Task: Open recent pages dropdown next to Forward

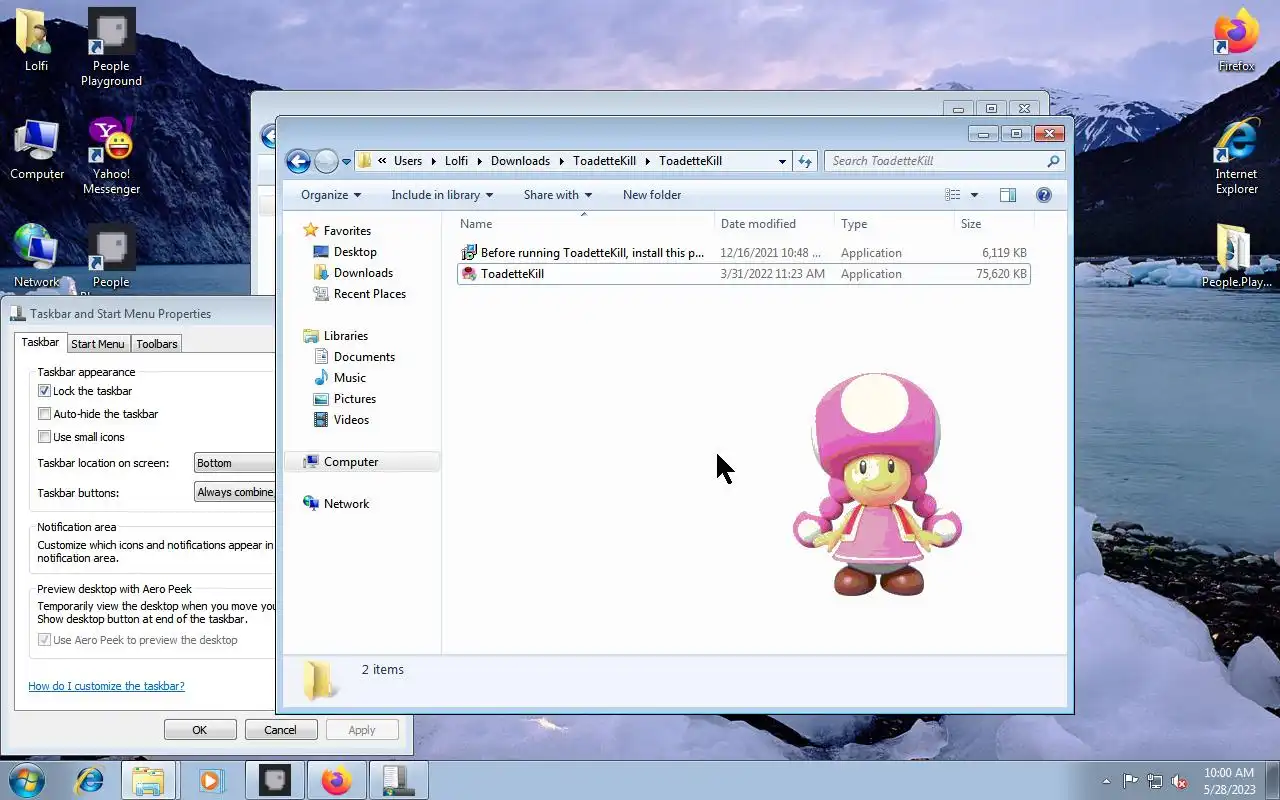Action: pos(346,161)
